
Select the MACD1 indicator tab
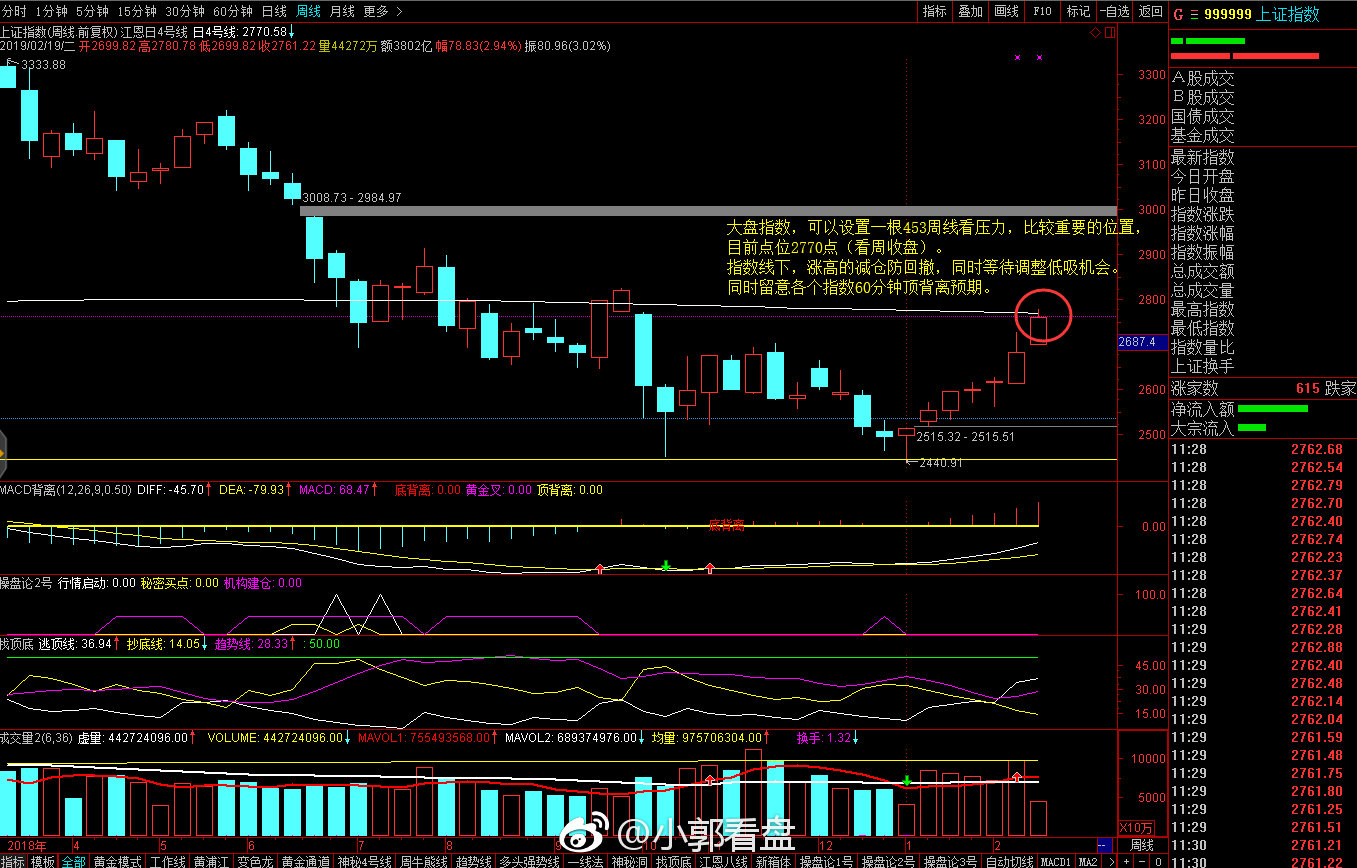tap(1056, 861)
